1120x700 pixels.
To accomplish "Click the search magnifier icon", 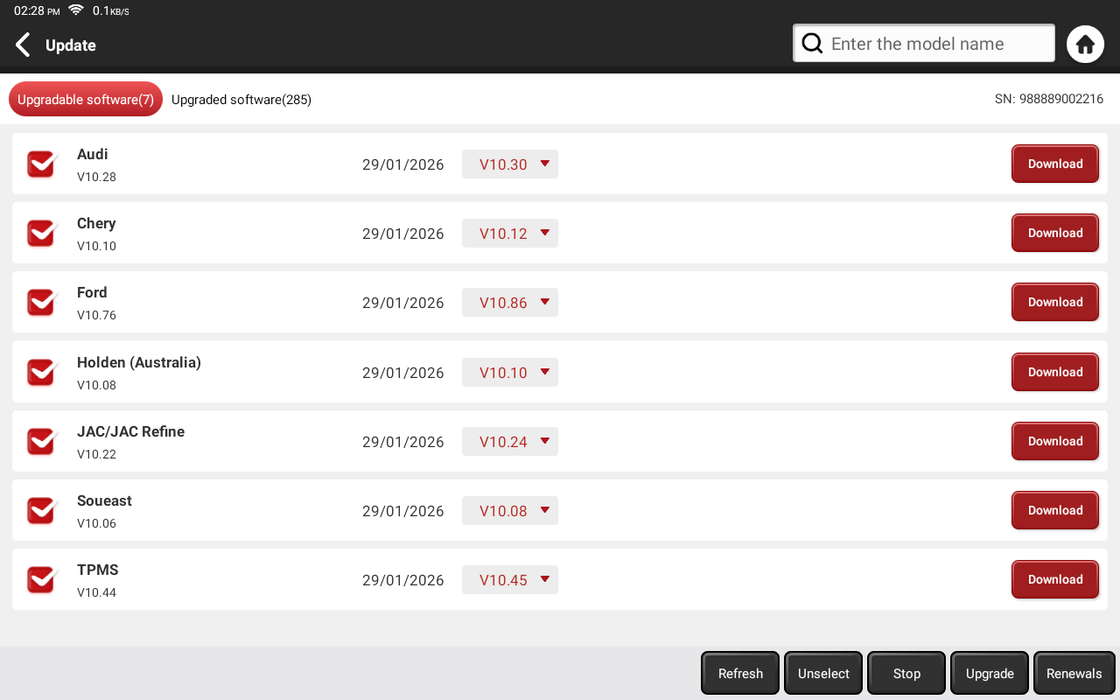I will (x=813, y=44).
